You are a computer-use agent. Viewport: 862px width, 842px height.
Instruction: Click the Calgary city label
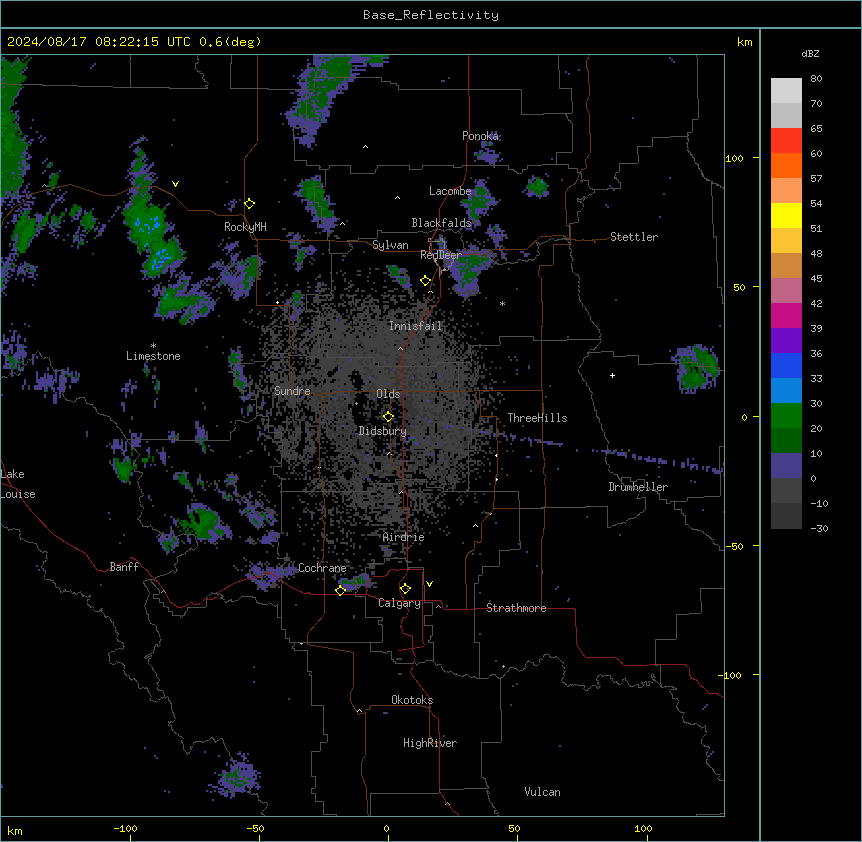click(x=399, y=603)
